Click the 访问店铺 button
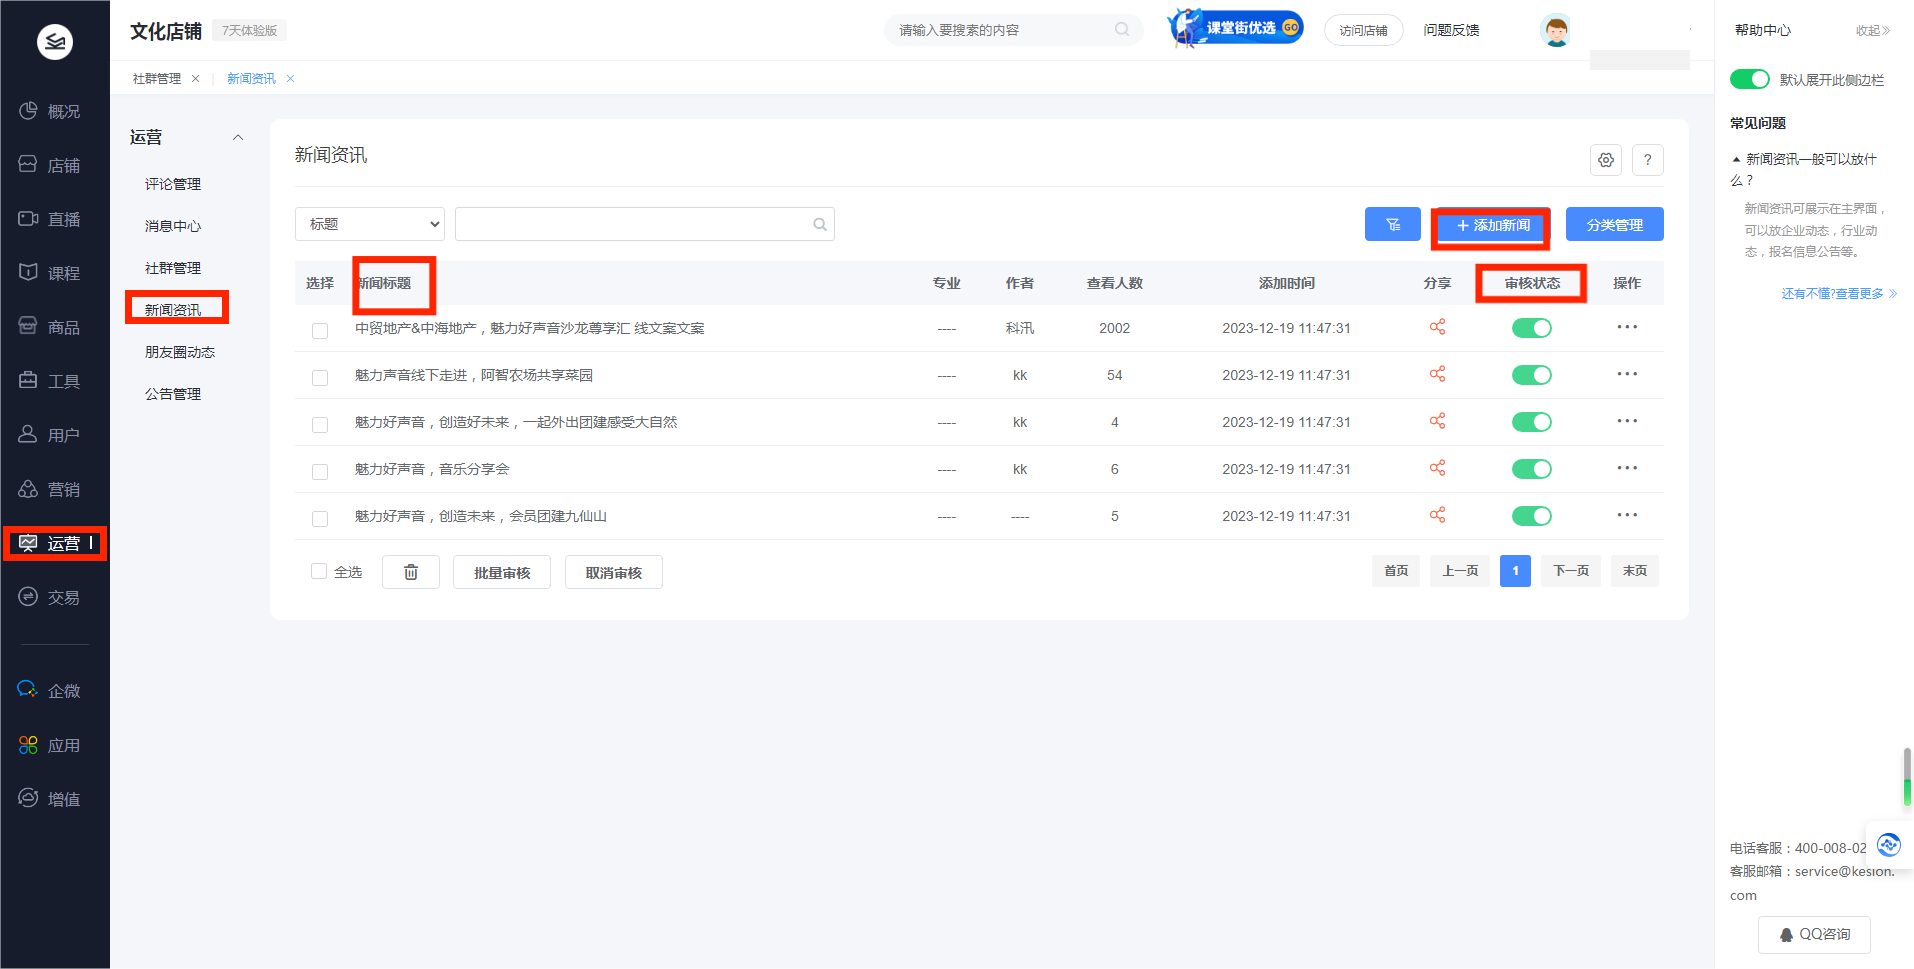The height and width of the screenshot is (969, 1914). pyautogui.click(x=1364, y=30)
